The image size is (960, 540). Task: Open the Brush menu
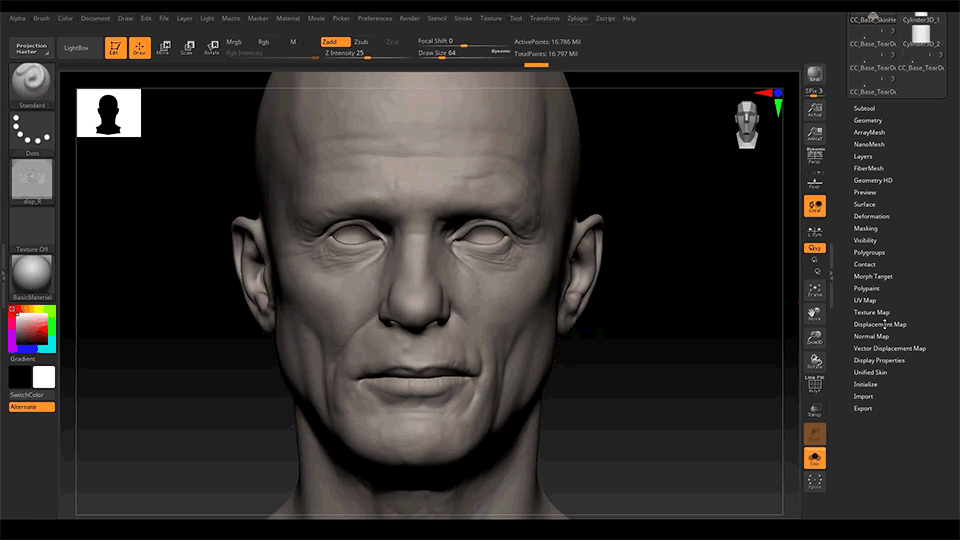pyautogui.click(x=41, y=18)
